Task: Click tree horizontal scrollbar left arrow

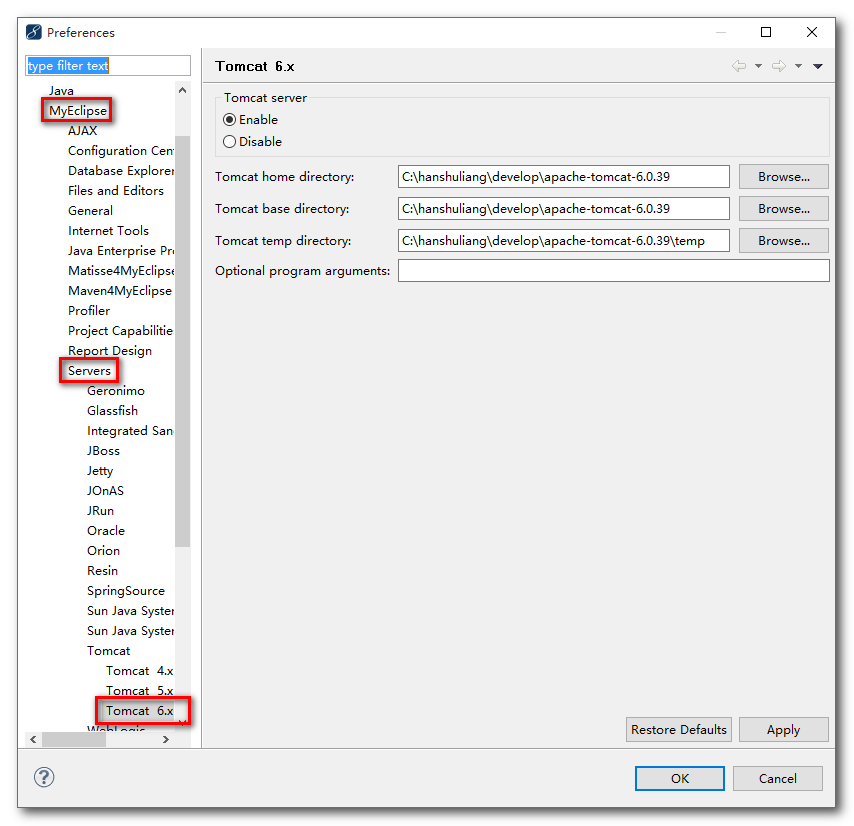Action: 33,739
